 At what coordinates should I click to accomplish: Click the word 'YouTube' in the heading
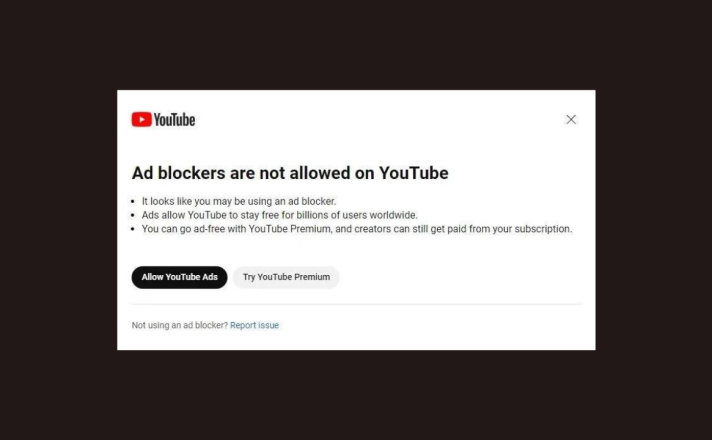tap(414, 173)
